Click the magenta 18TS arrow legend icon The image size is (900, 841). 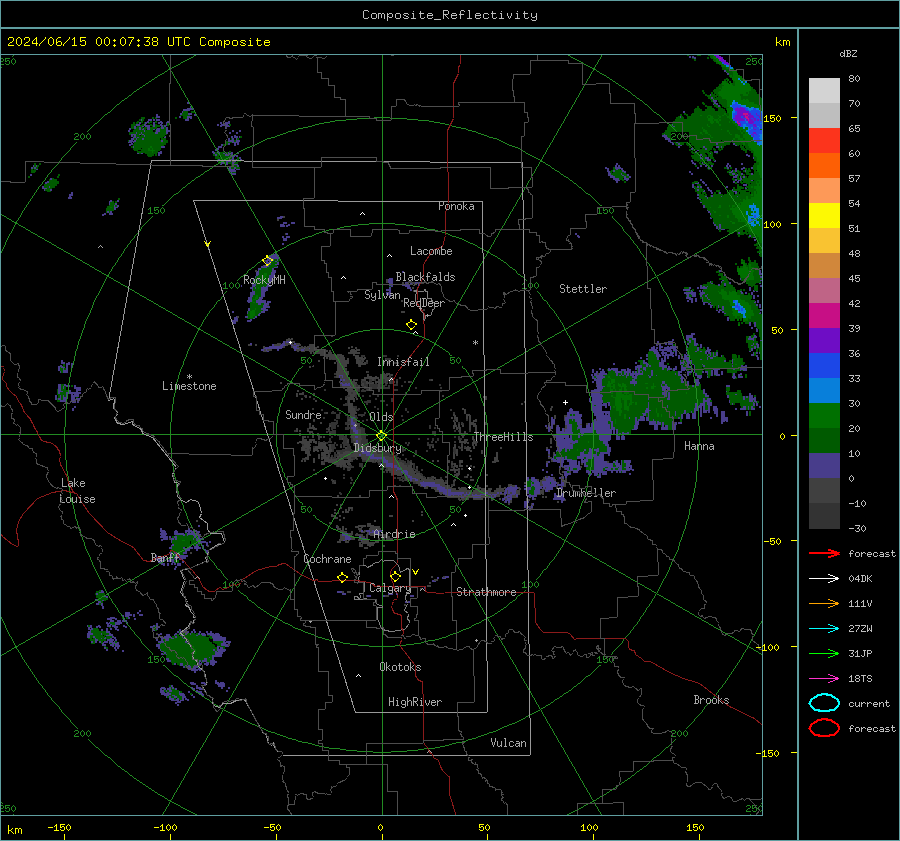(x=824, y=679)
